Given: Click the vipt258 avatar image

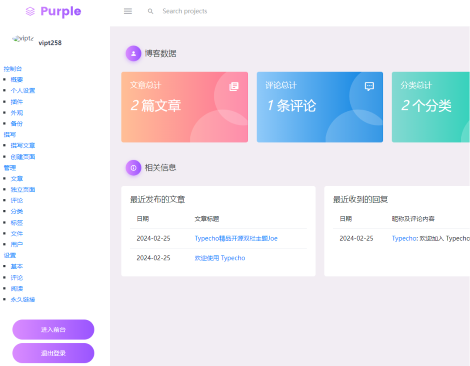Looking at the screenshot, I should click(x=23, y=39).
